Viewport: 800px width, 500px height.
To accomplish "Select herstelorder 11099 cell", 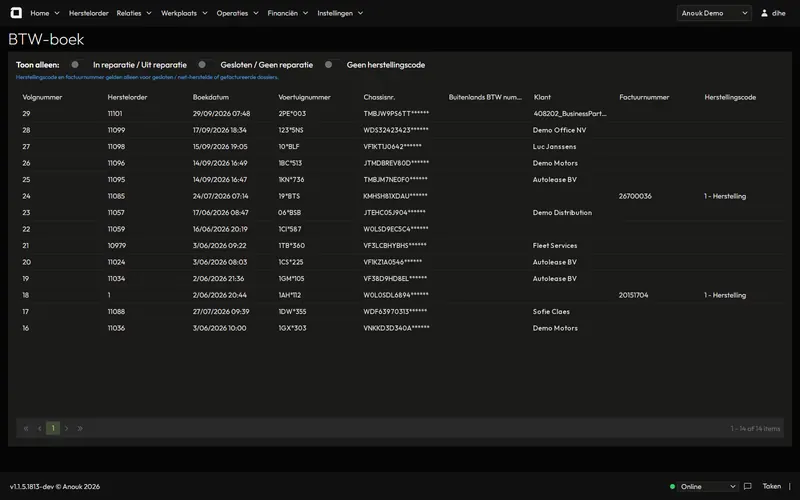I will pos(116,130).
